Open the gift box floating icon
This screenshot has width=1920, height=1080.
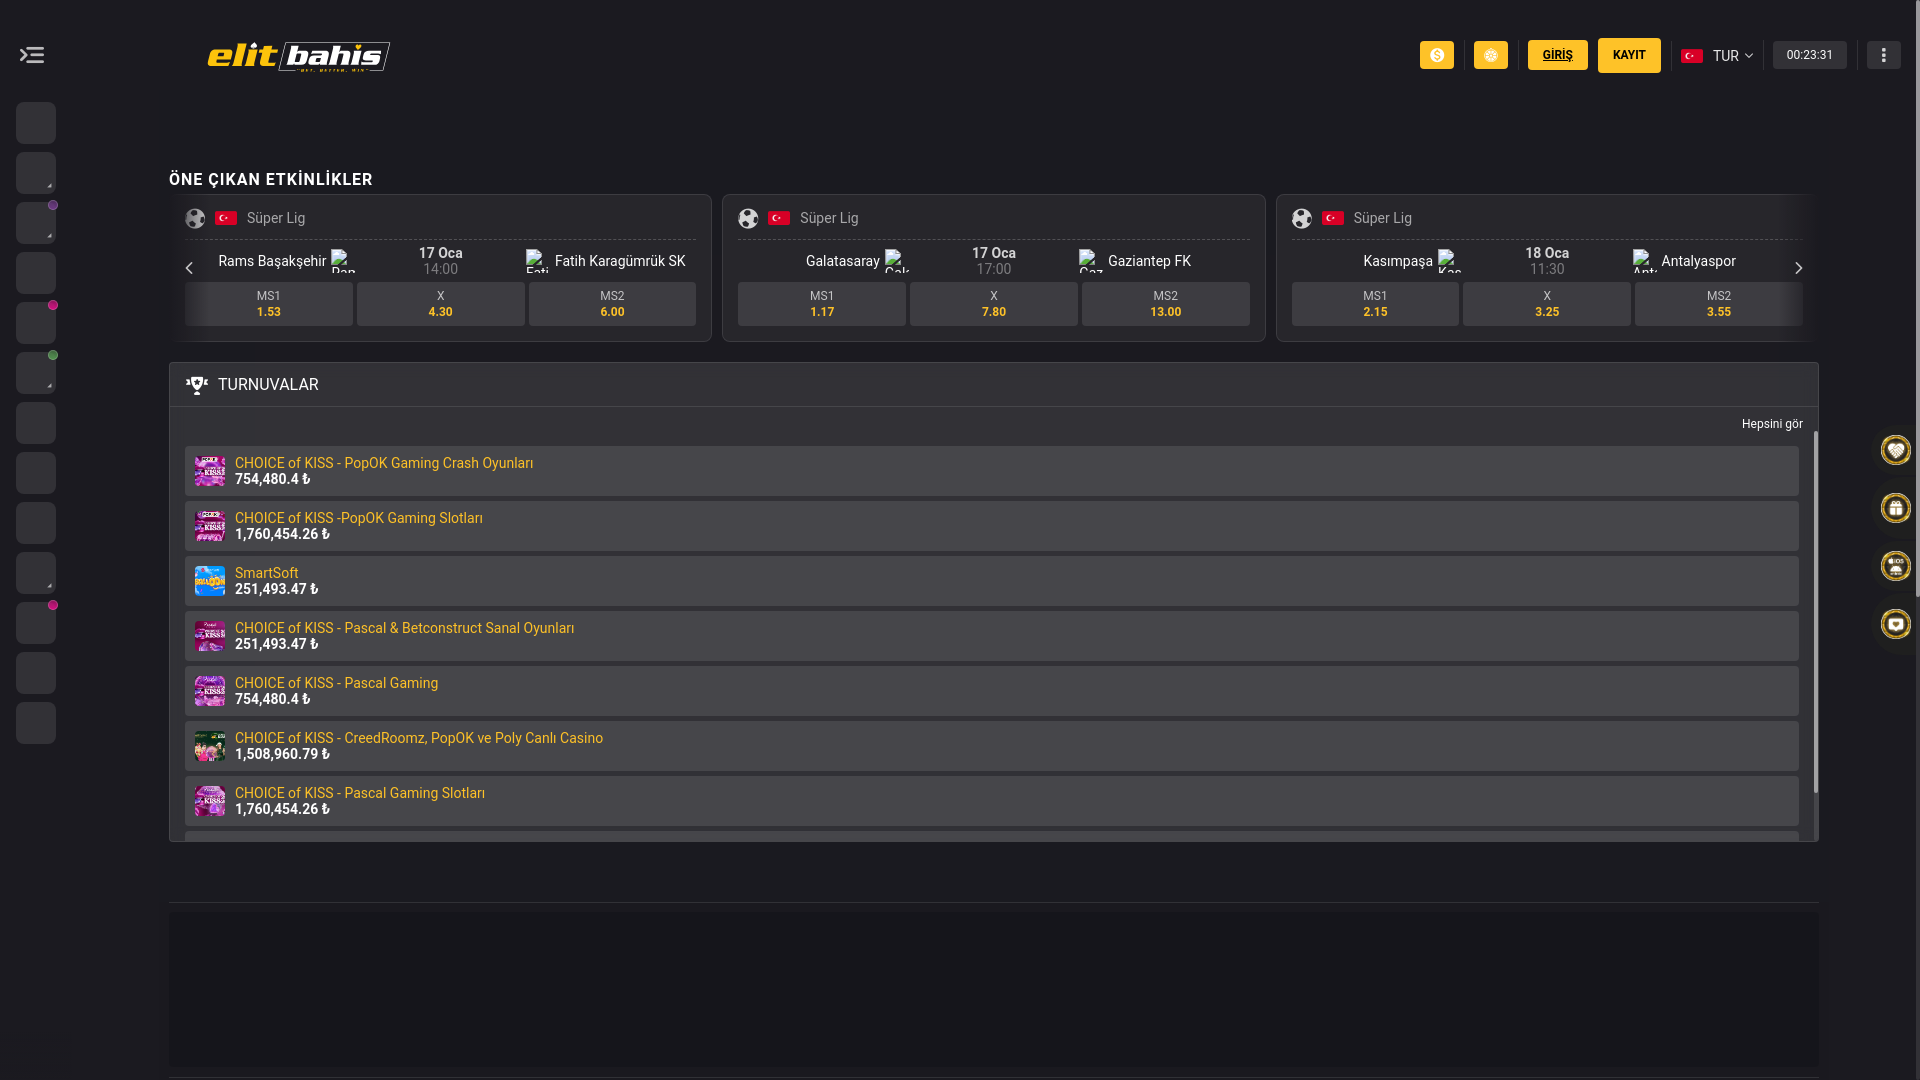click(1896, 508)
